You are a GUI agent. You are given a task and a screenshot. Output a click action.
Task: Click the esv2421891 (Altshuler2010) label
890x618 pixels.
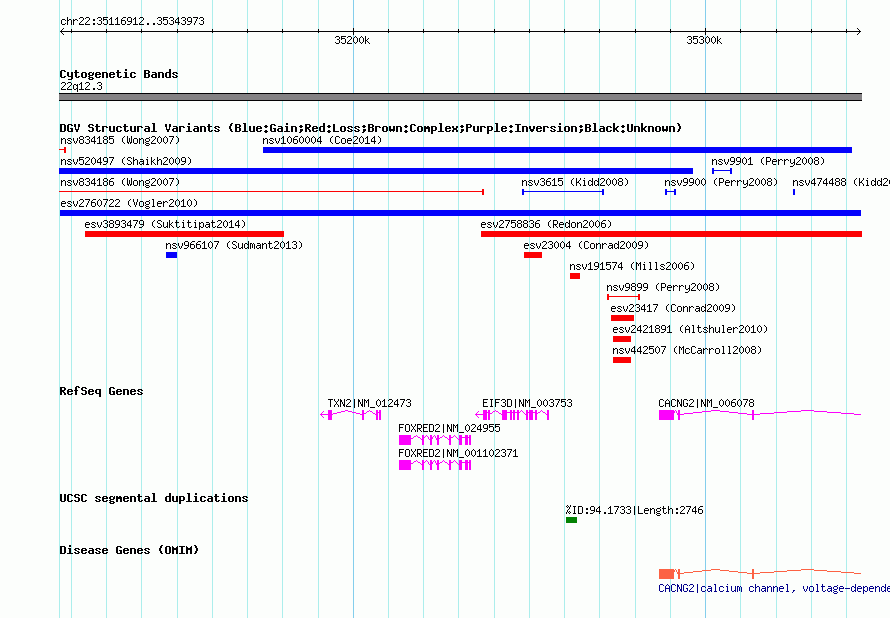click(x=690, y=329)
